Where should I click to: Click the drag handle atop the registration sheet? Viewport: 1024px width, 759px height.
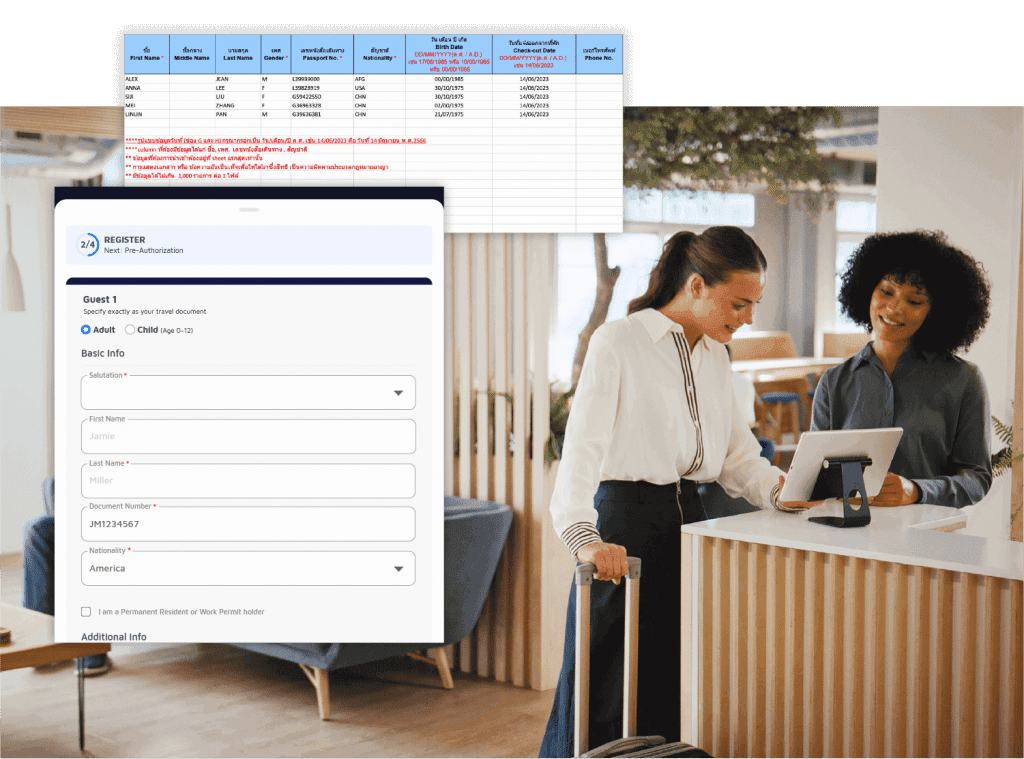247,210
